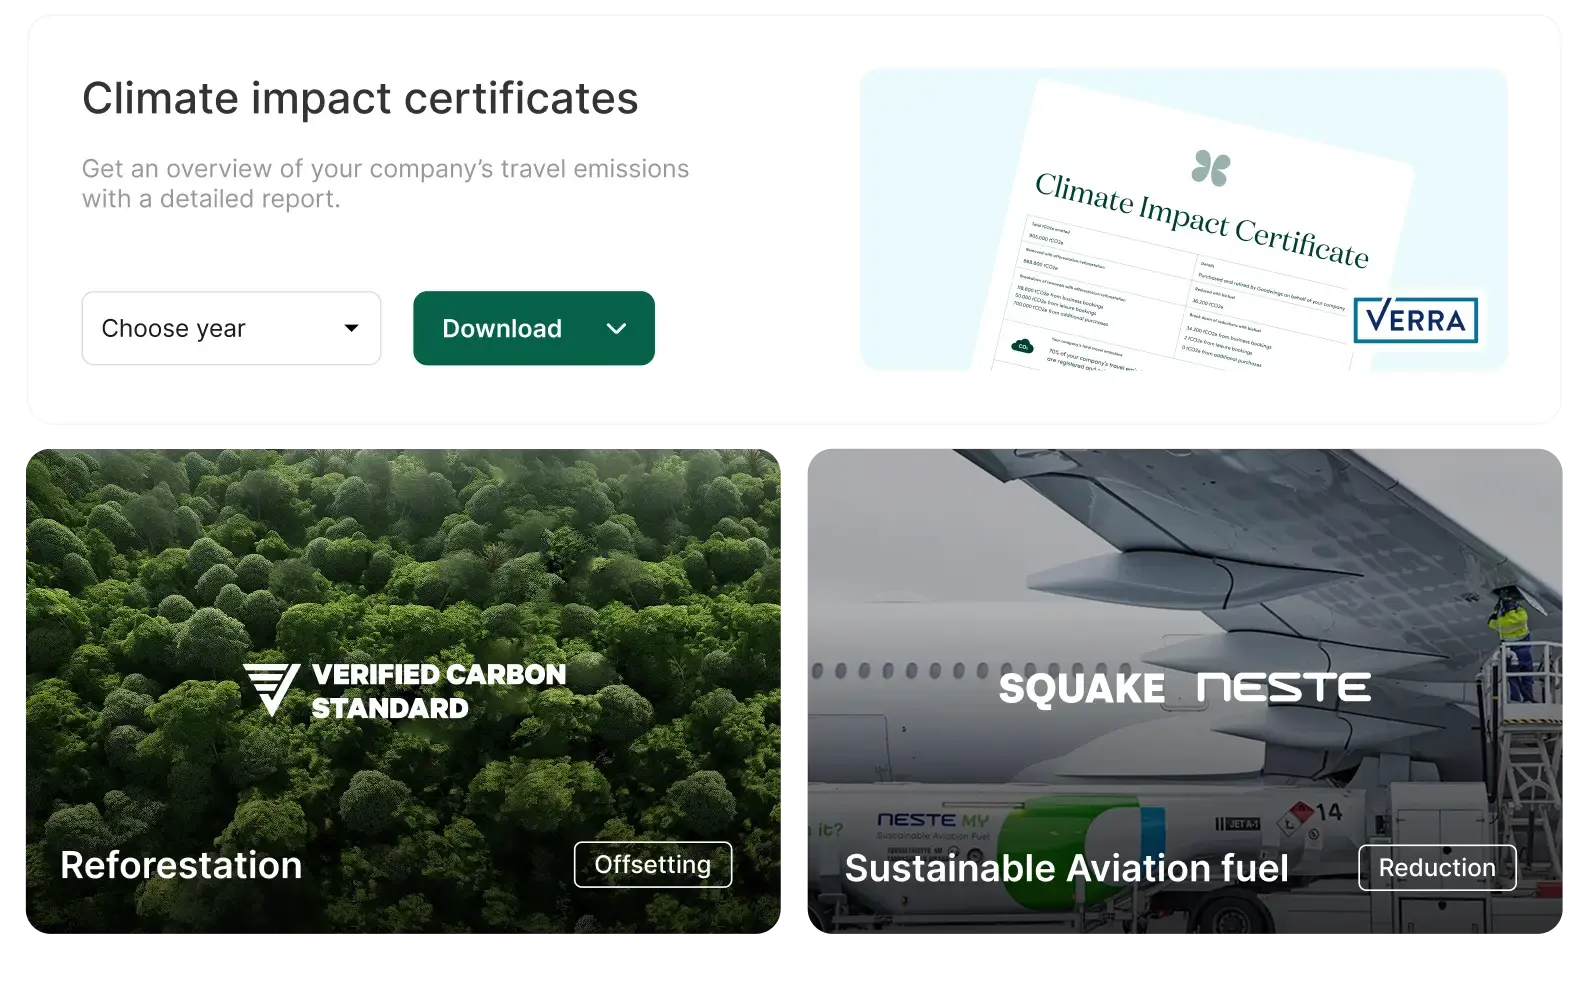Click the Reduction tag on aviation fuel card
Image resolution: width=1591 pixels, height=1006 pixels.
coord(1437,867)
